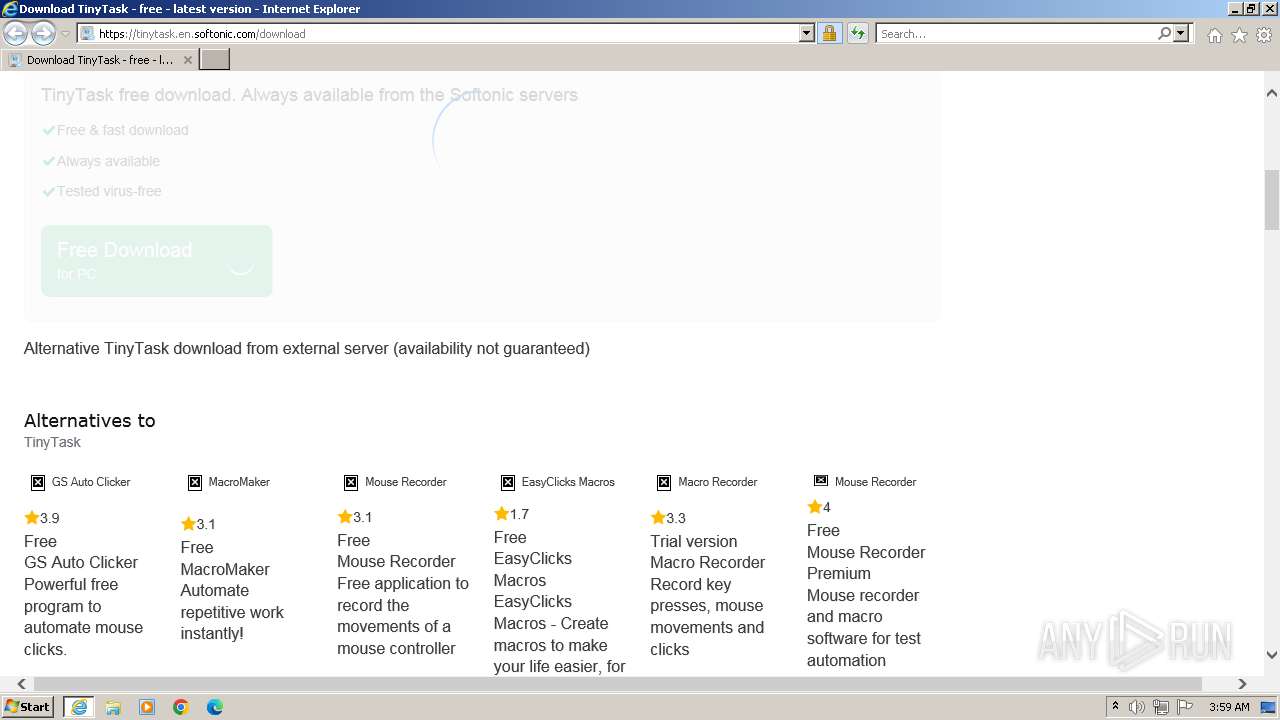1280x720 pixels.
Task: Click the 3.9 star rating of GS Auto Clicker
Action: coord(42,518)
